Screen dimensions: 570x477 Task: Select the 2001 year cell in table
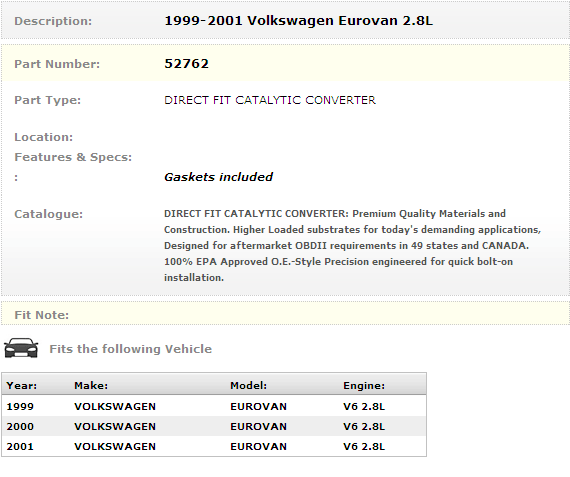coord(20,446)
